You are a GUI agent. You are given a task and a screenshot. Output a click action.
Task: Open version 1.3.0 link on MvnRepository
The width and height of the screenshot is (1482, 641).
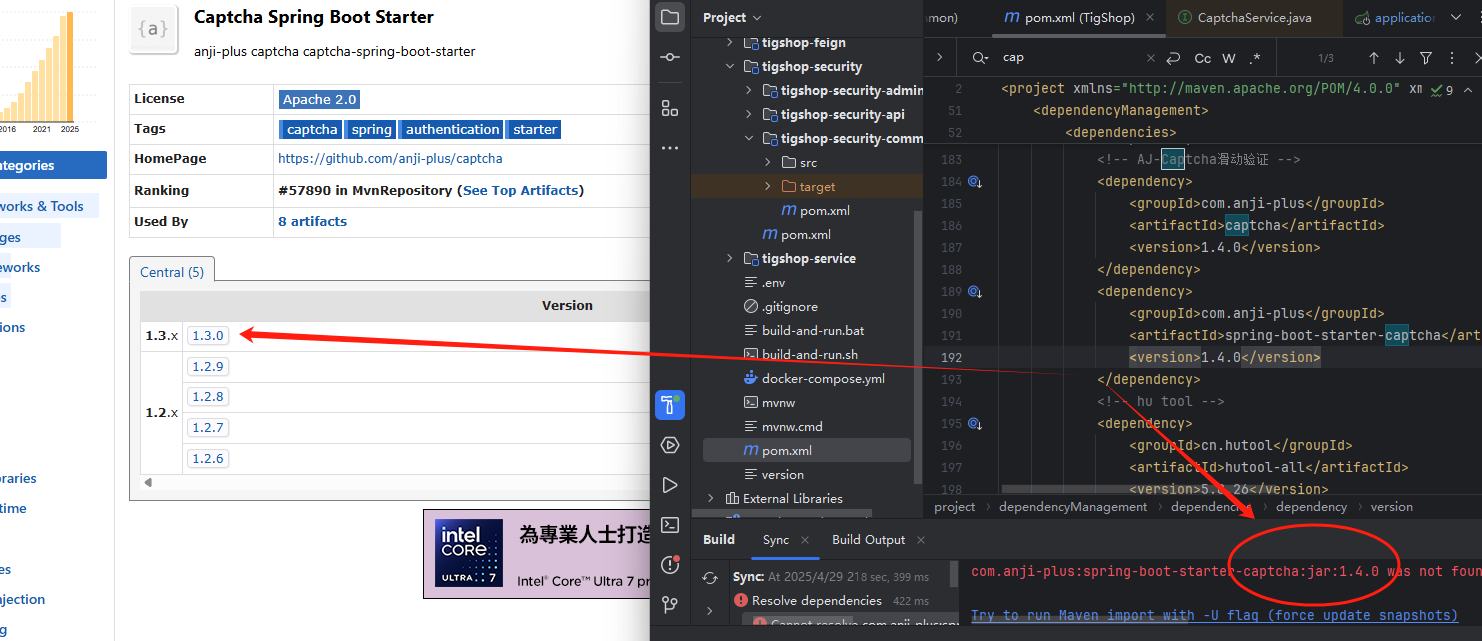pos(208,336)
